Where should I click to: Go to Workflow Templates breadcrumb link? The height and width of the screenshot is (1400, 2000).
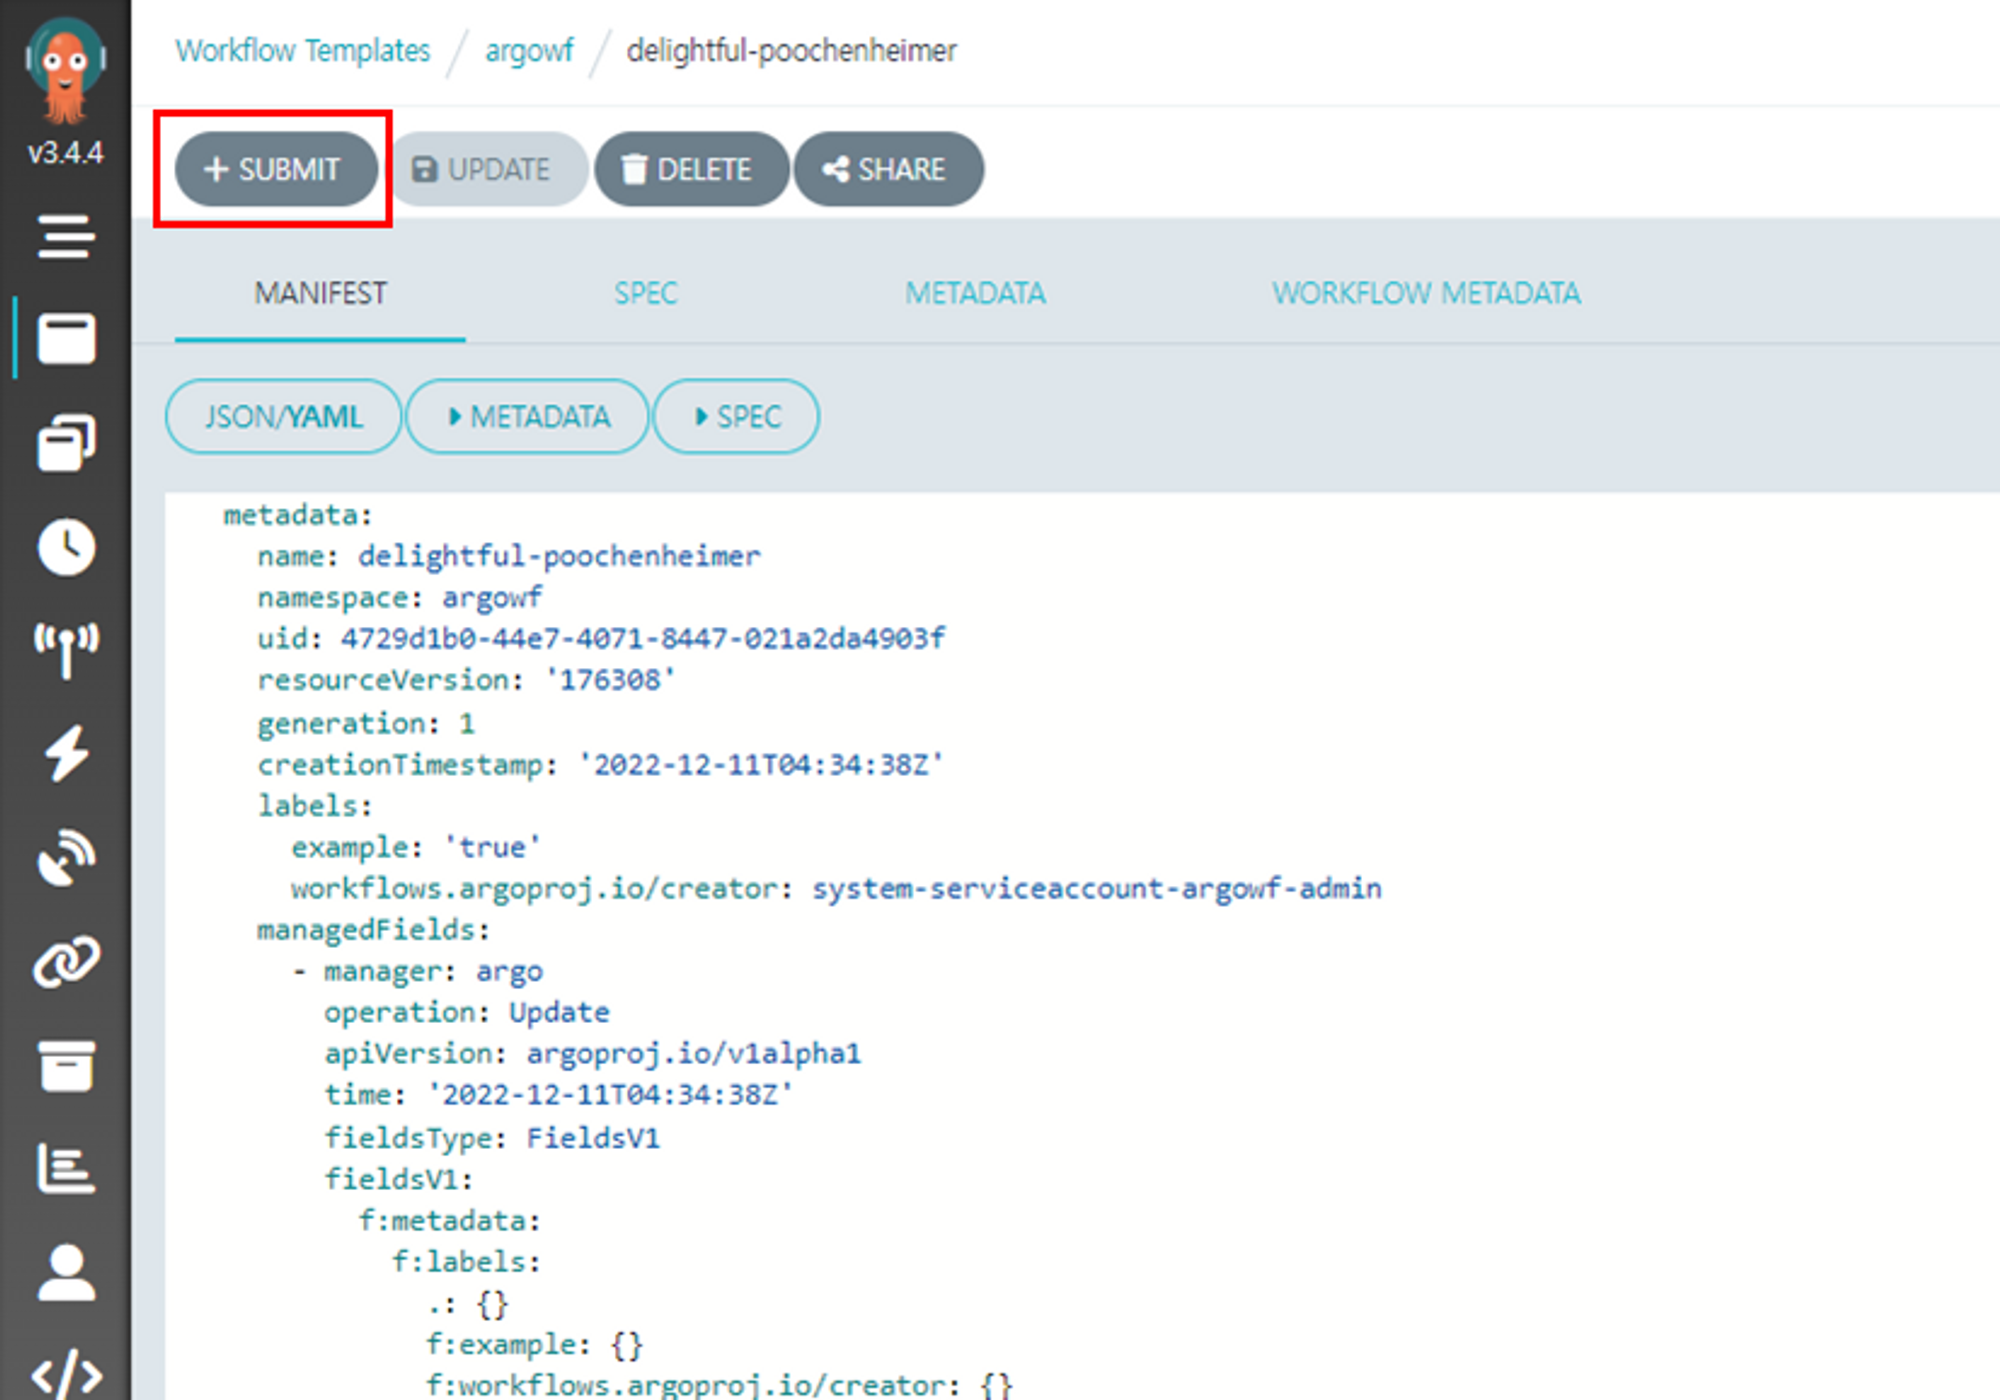pyautogui.click(x=302, y=50)
